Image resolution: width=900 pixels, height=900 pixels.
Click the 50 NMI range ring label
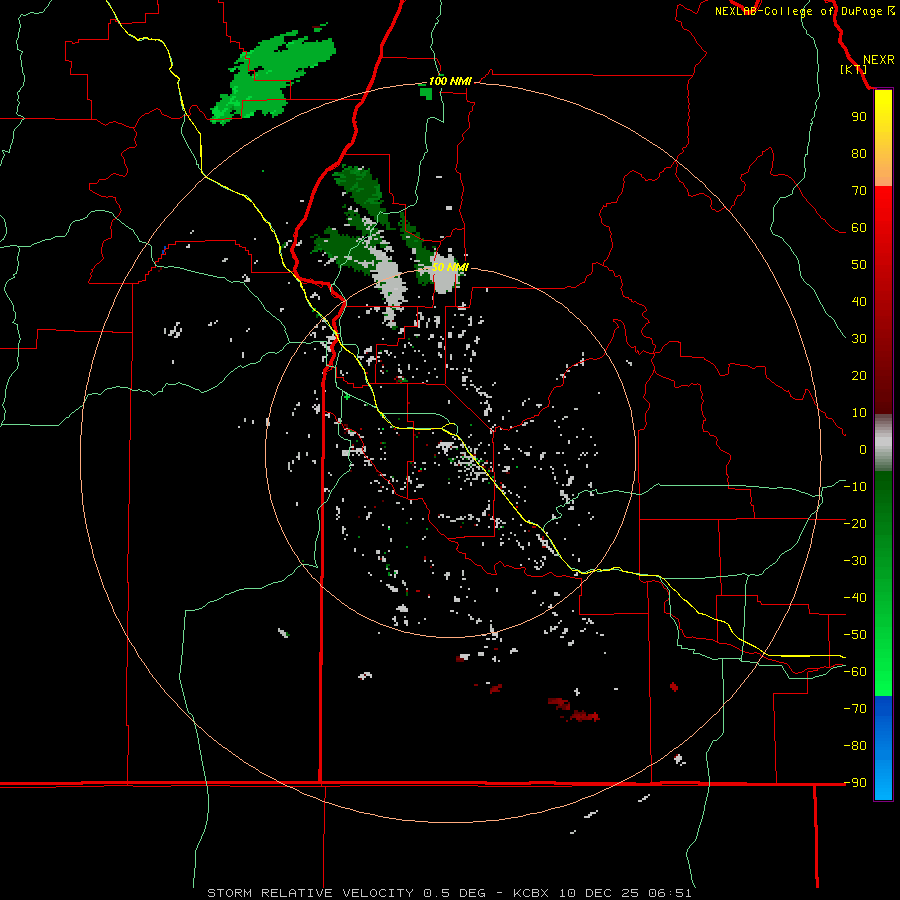(450, 267)
